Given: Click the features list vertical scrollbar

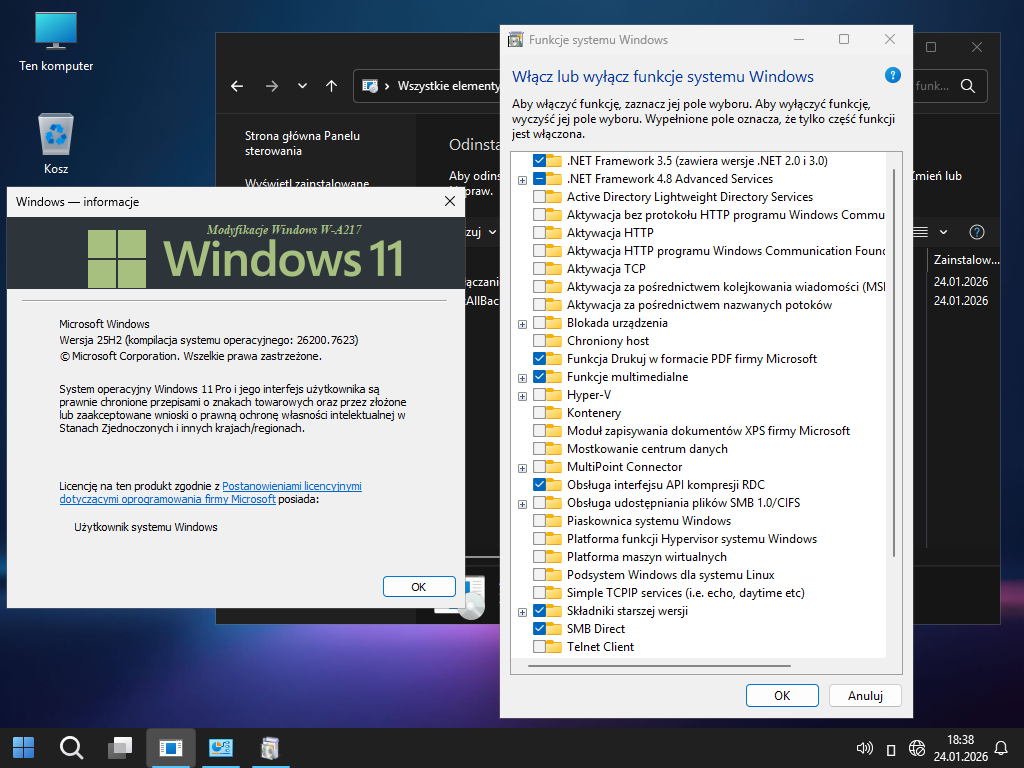Looking at the screenshot, I should pyautogui.click(x=894, y=360).
